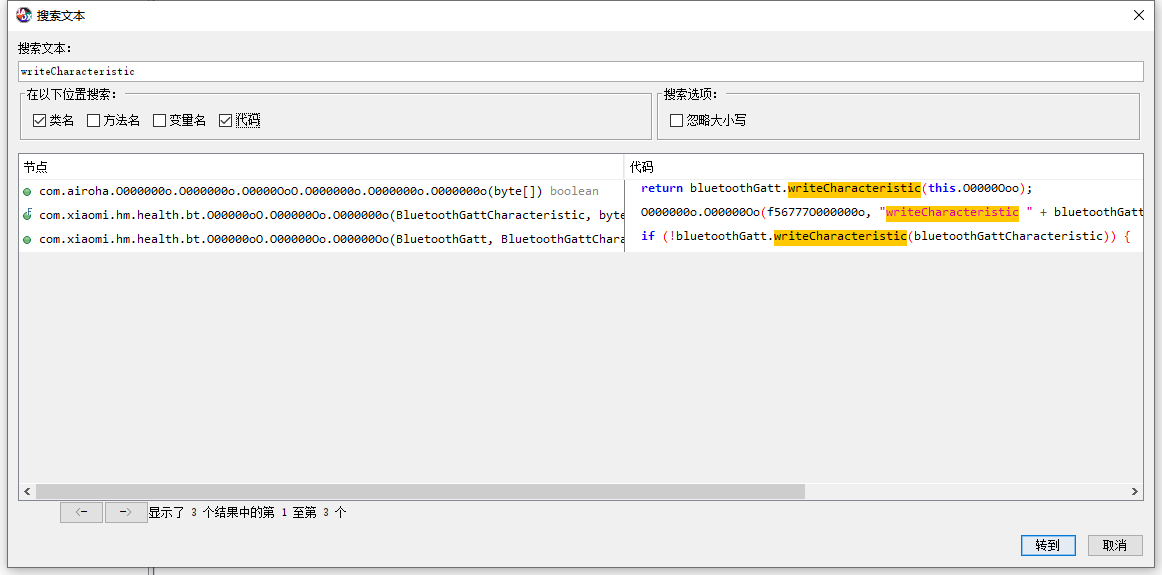Select the return bluetoothGatt.writeCharacteristic code line
Screen dimensions: 1162x575
tap(836, 189)
